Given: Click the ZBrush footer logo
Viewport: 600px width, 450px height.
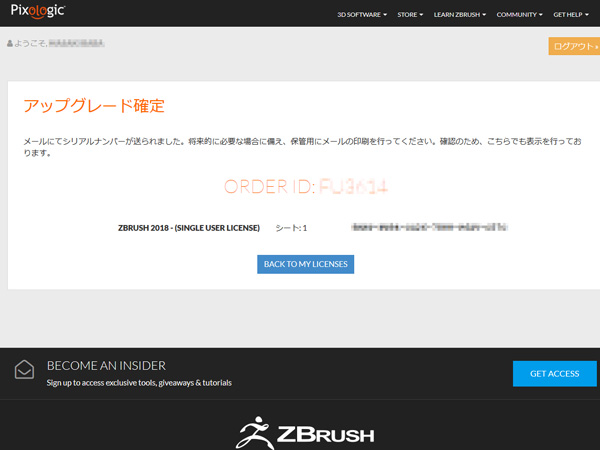Looking at the screenshot, I should 305,433.
